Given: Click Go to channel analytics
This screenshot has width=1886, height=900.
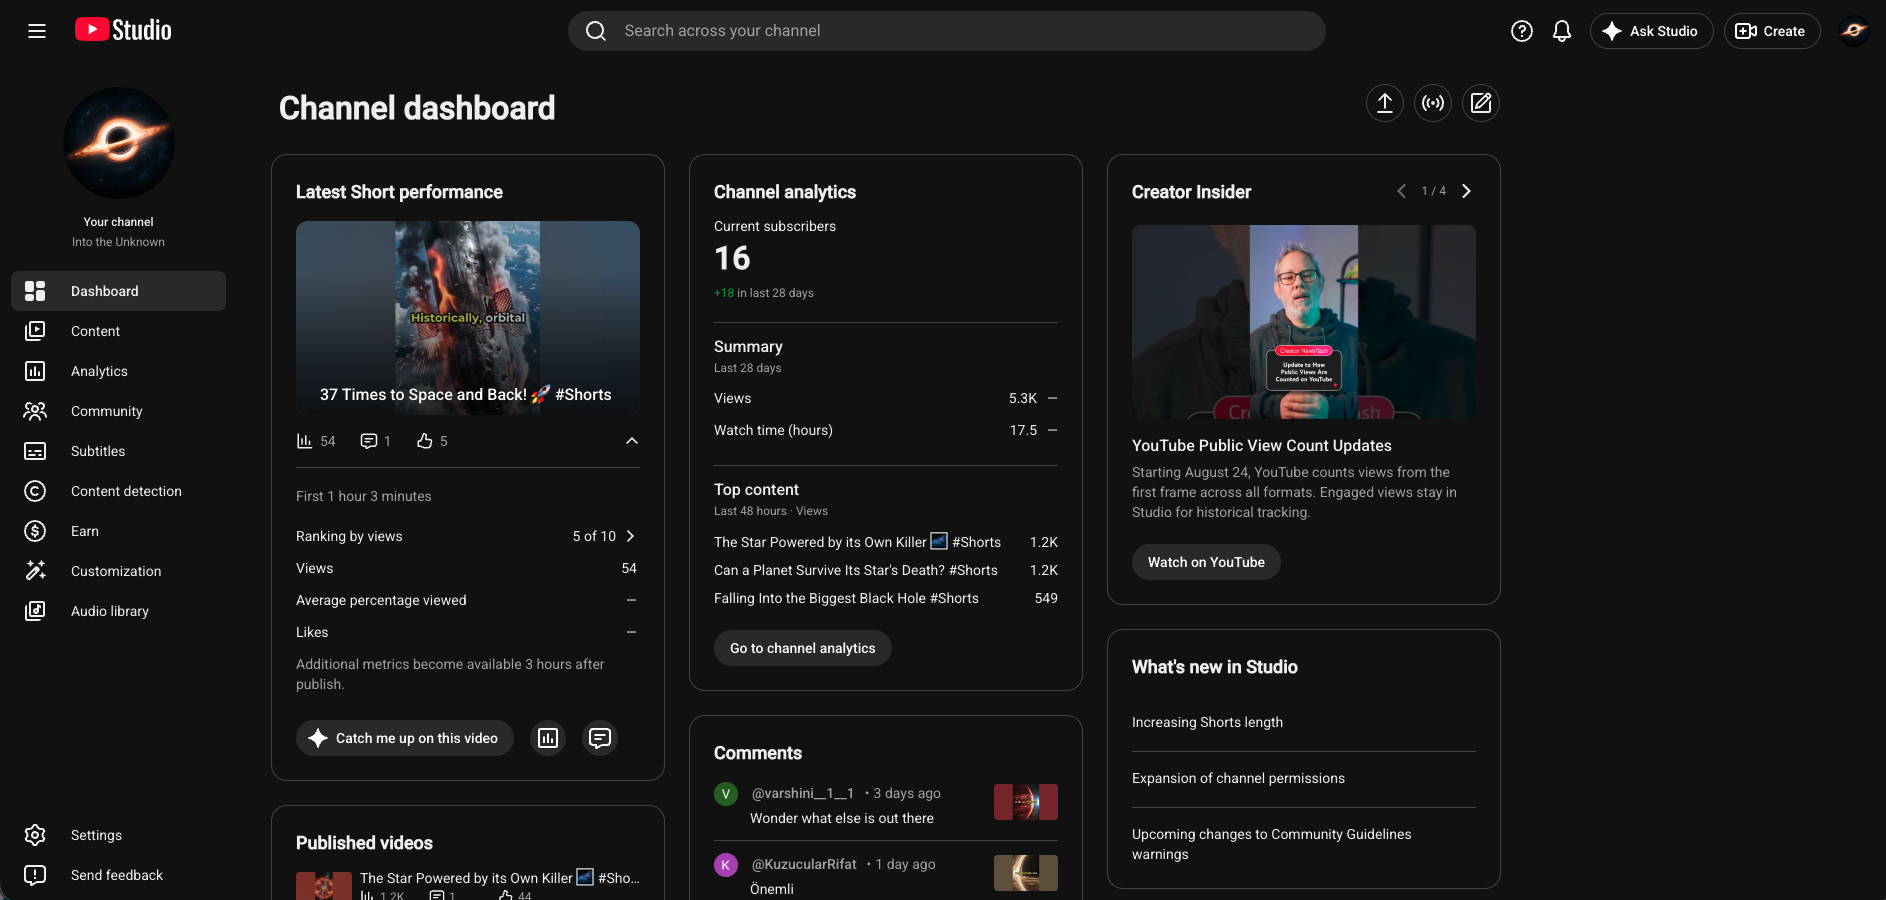Looking at the screenshot, I should 803,648.
